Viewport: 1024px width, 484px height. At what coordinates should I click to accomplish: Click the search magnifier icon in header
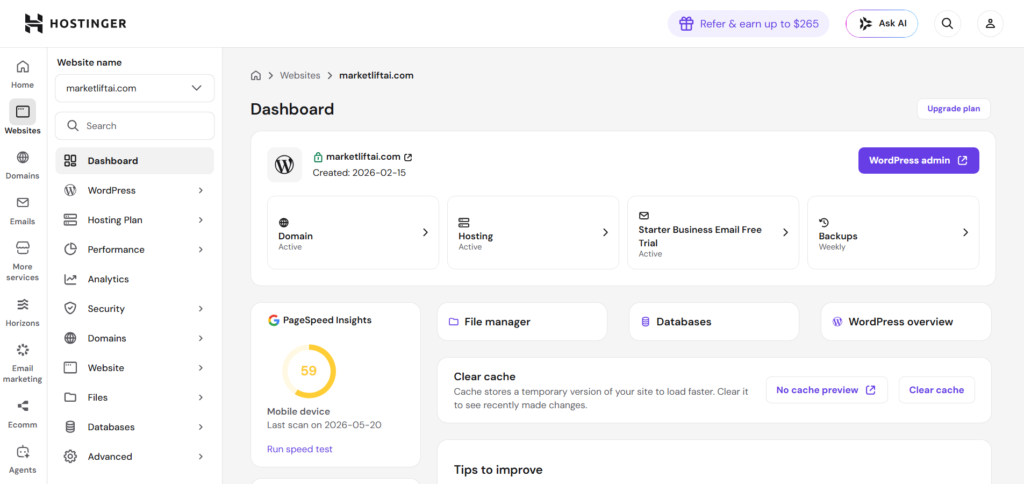pyautogui.click(x=947, y=24)
